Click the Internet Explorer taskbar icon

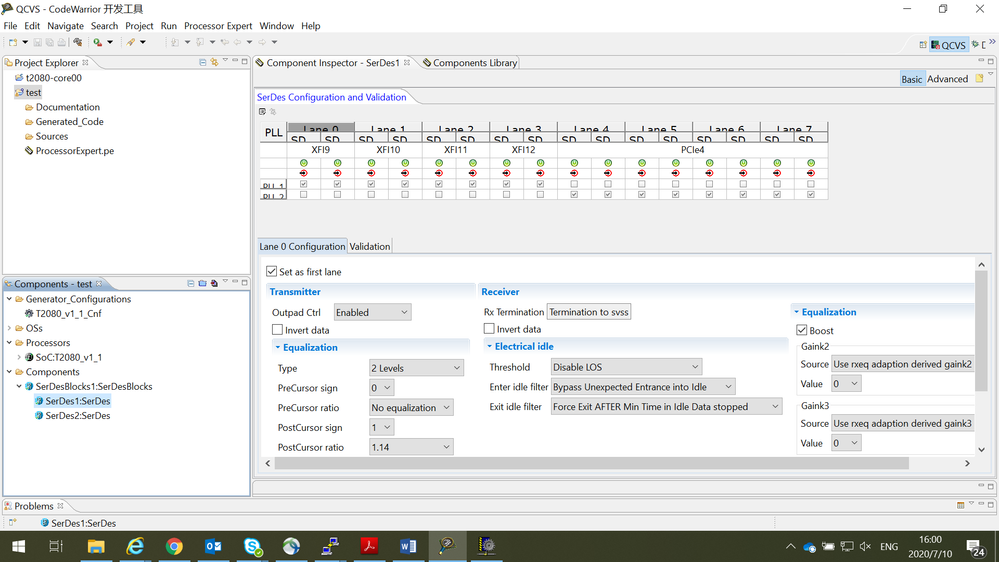coord(135,546)
